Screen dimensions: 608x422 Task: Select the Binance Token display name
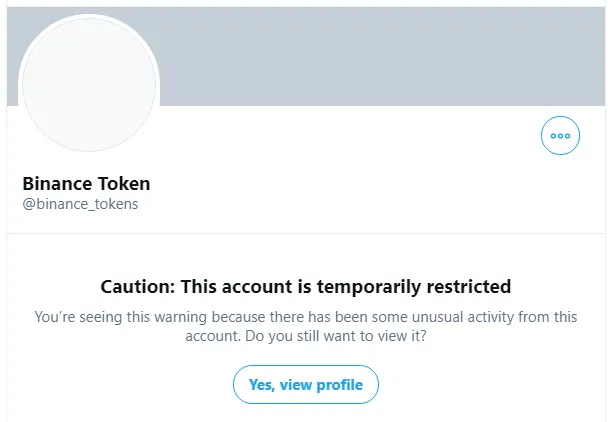(86, 183)
